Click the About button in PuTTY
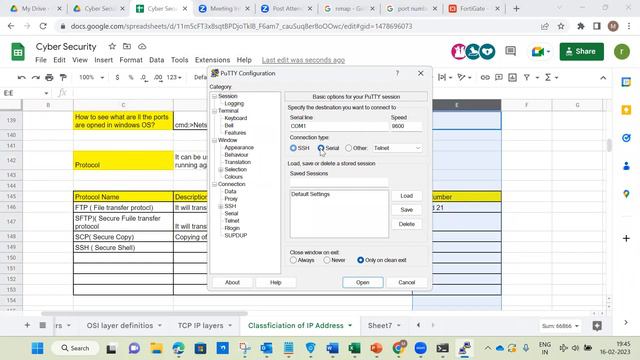Image resolution: width=640 pixels, height=360 pixels. 232,282
